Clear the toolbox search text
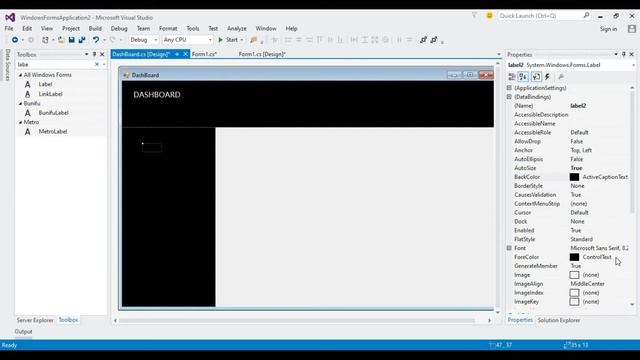Viewport: 640px width, 360px height. (97, 64)
